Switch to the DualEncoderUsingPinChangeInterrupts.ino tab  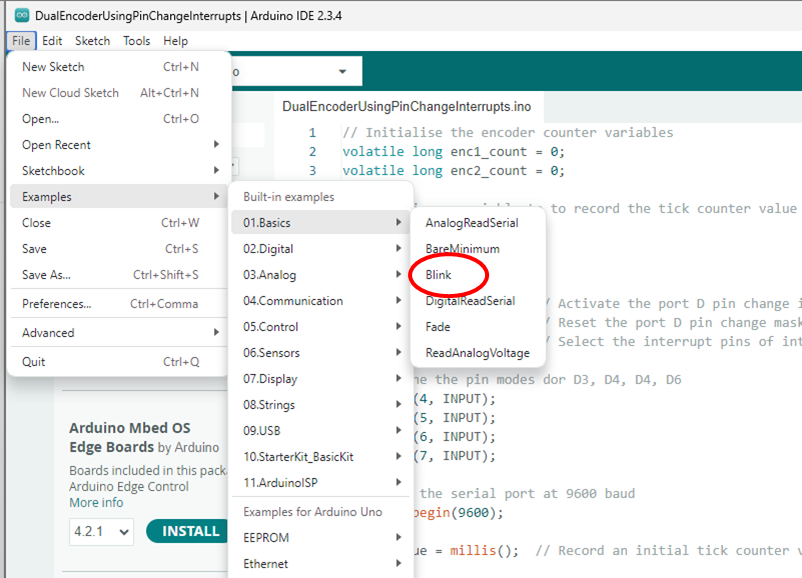(406, 106)
